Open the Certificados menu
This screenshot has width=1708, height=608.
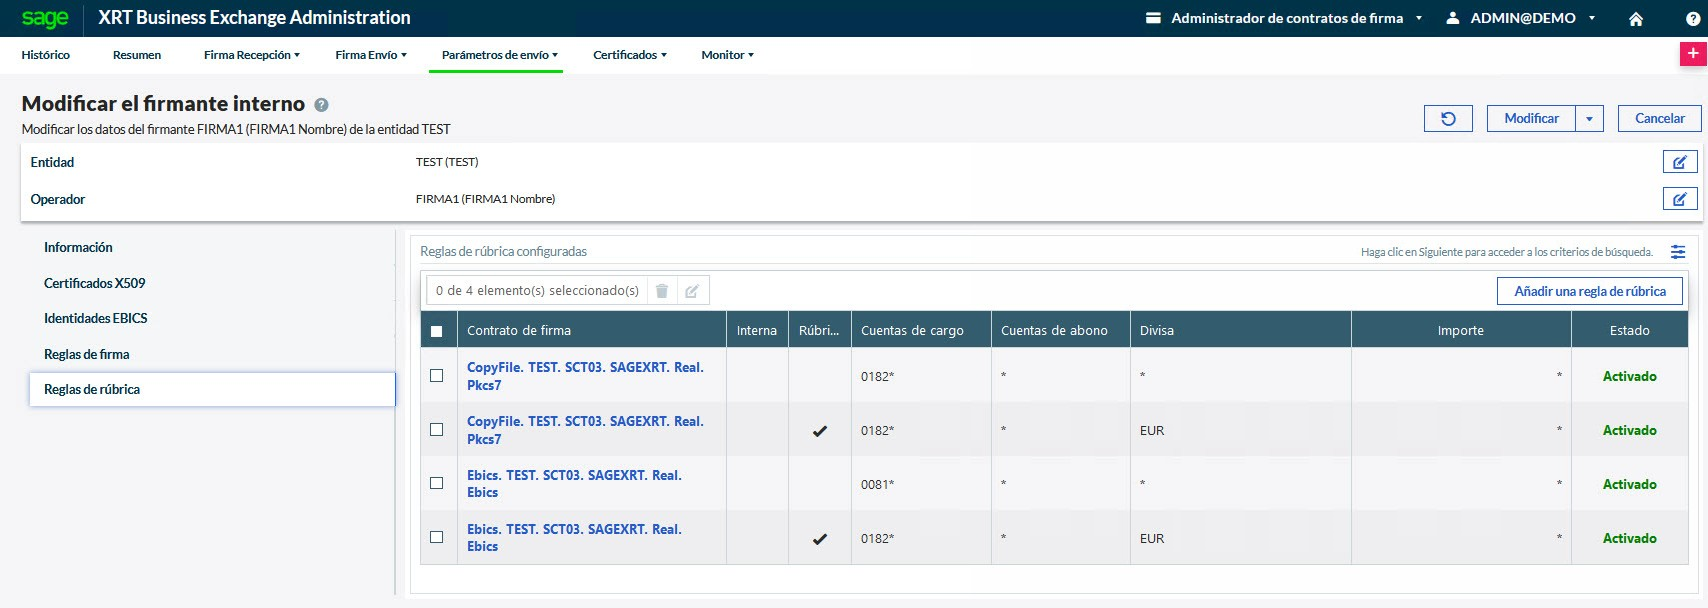click(629, 55)
